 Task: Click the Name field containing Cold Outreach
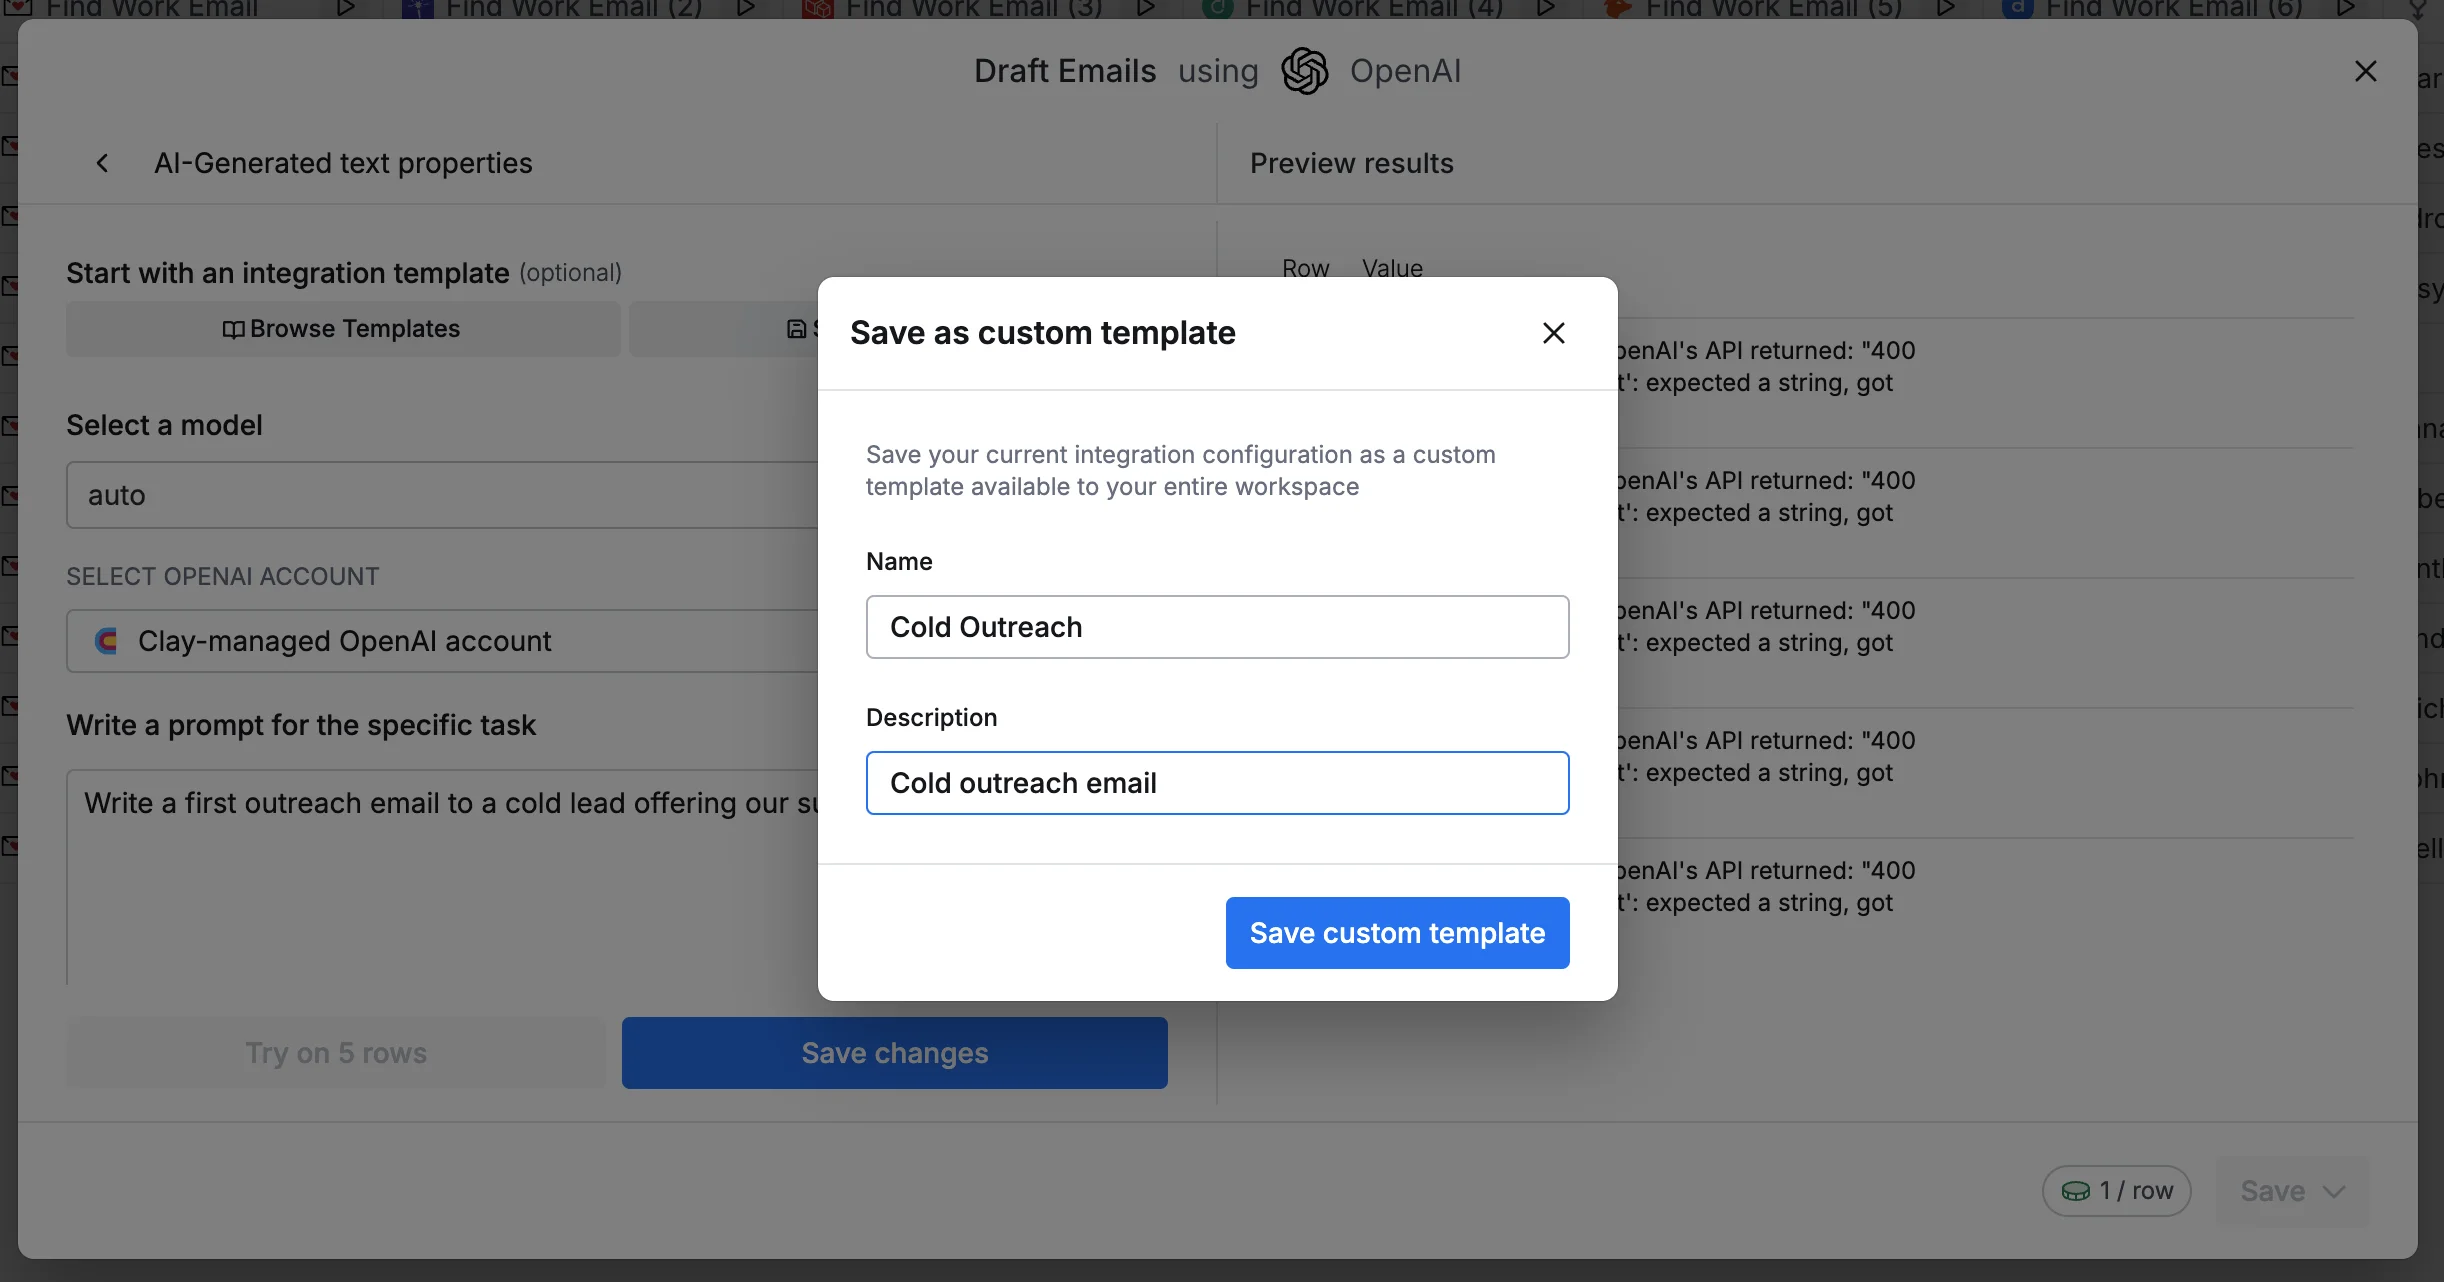[1217, 627]
